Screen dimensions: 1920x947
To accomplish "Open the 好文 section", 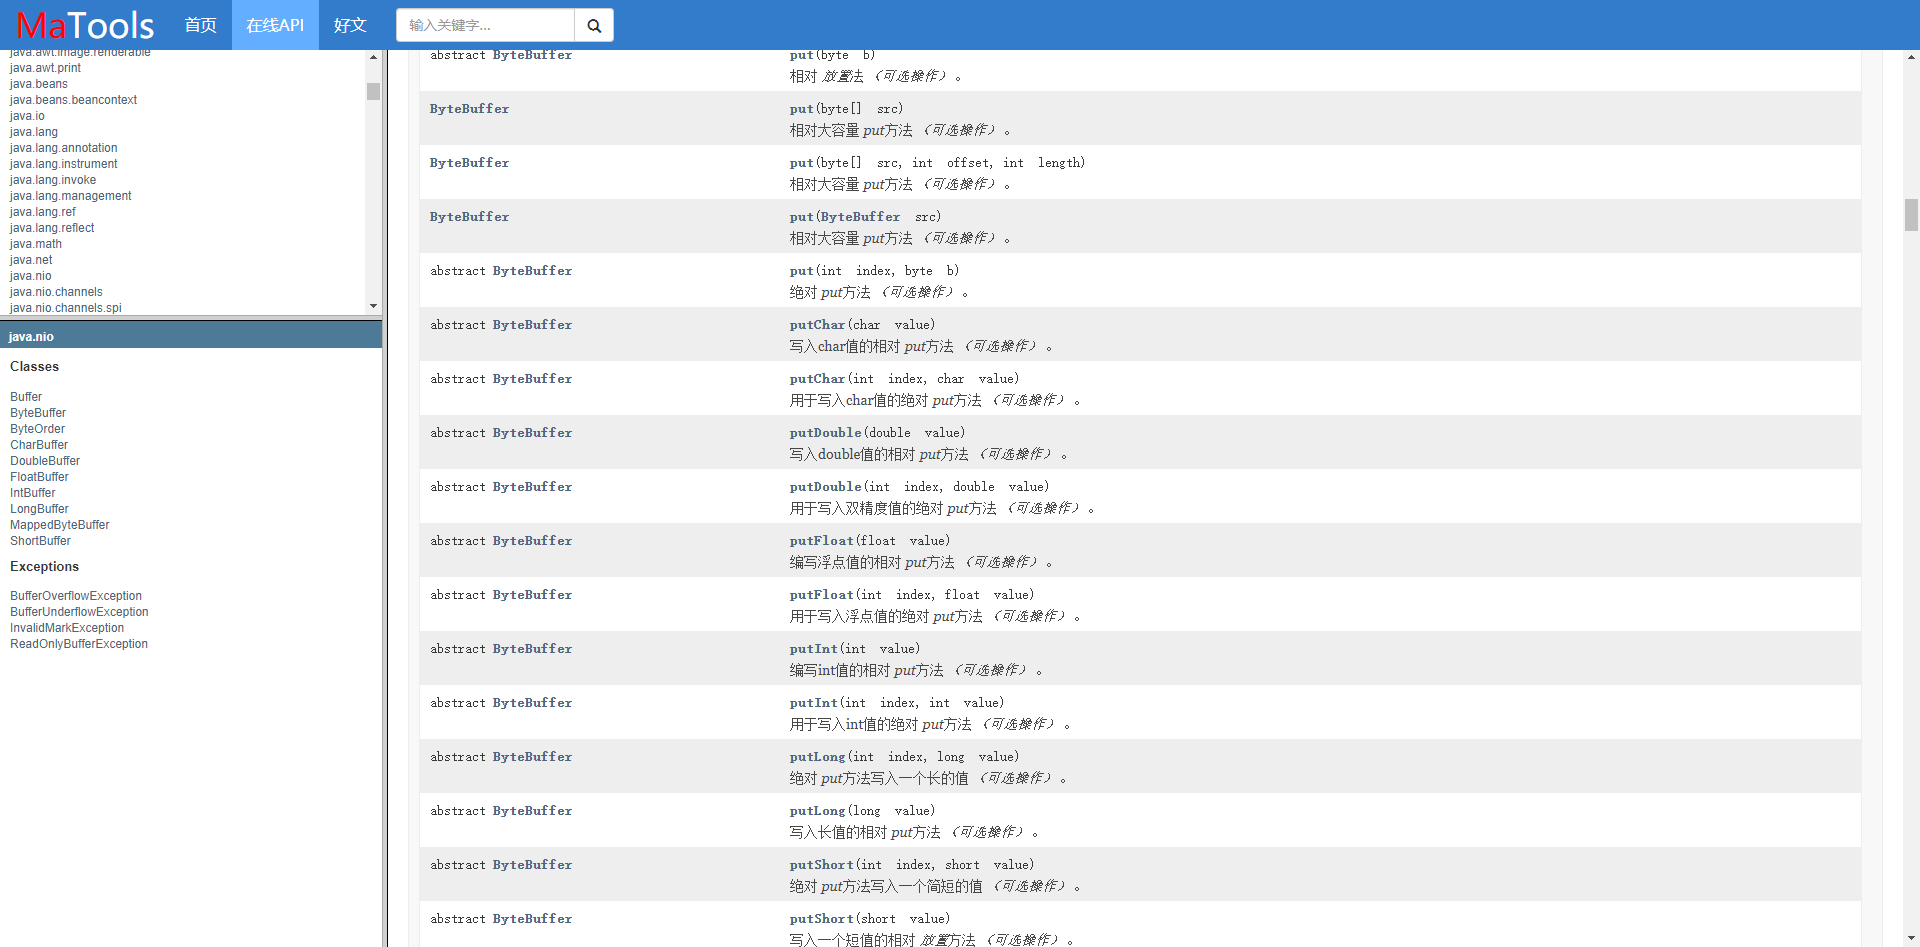I will (349, 25).
